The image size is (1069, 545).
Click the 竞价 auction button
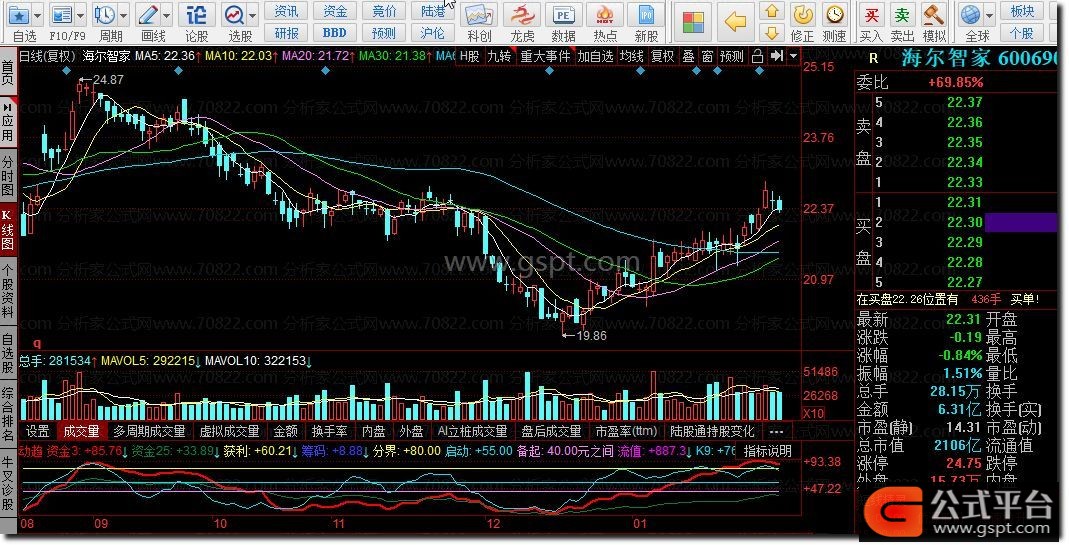pyautogui.click(x=384, y=12)
